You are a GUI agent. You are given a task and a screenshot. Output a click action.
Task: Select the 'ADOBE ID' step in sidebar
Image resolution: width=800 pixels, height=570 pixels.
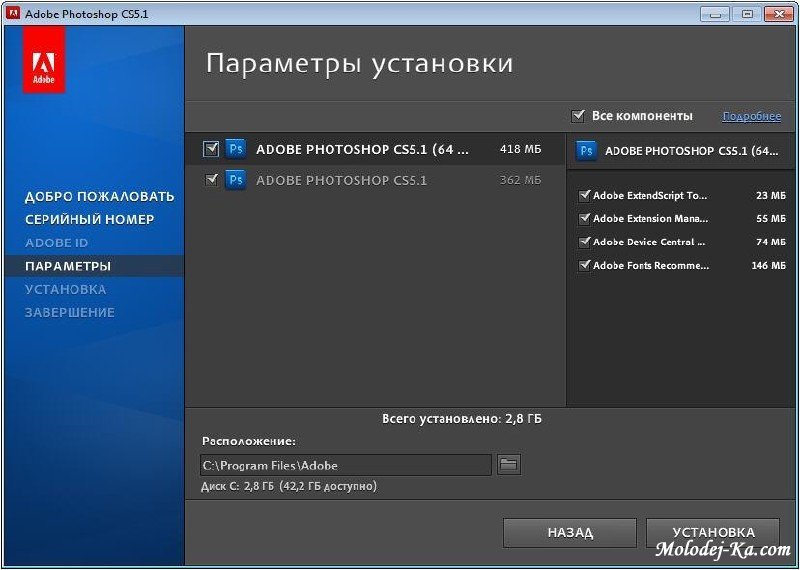pyautogui.click(x=56, y=243)
